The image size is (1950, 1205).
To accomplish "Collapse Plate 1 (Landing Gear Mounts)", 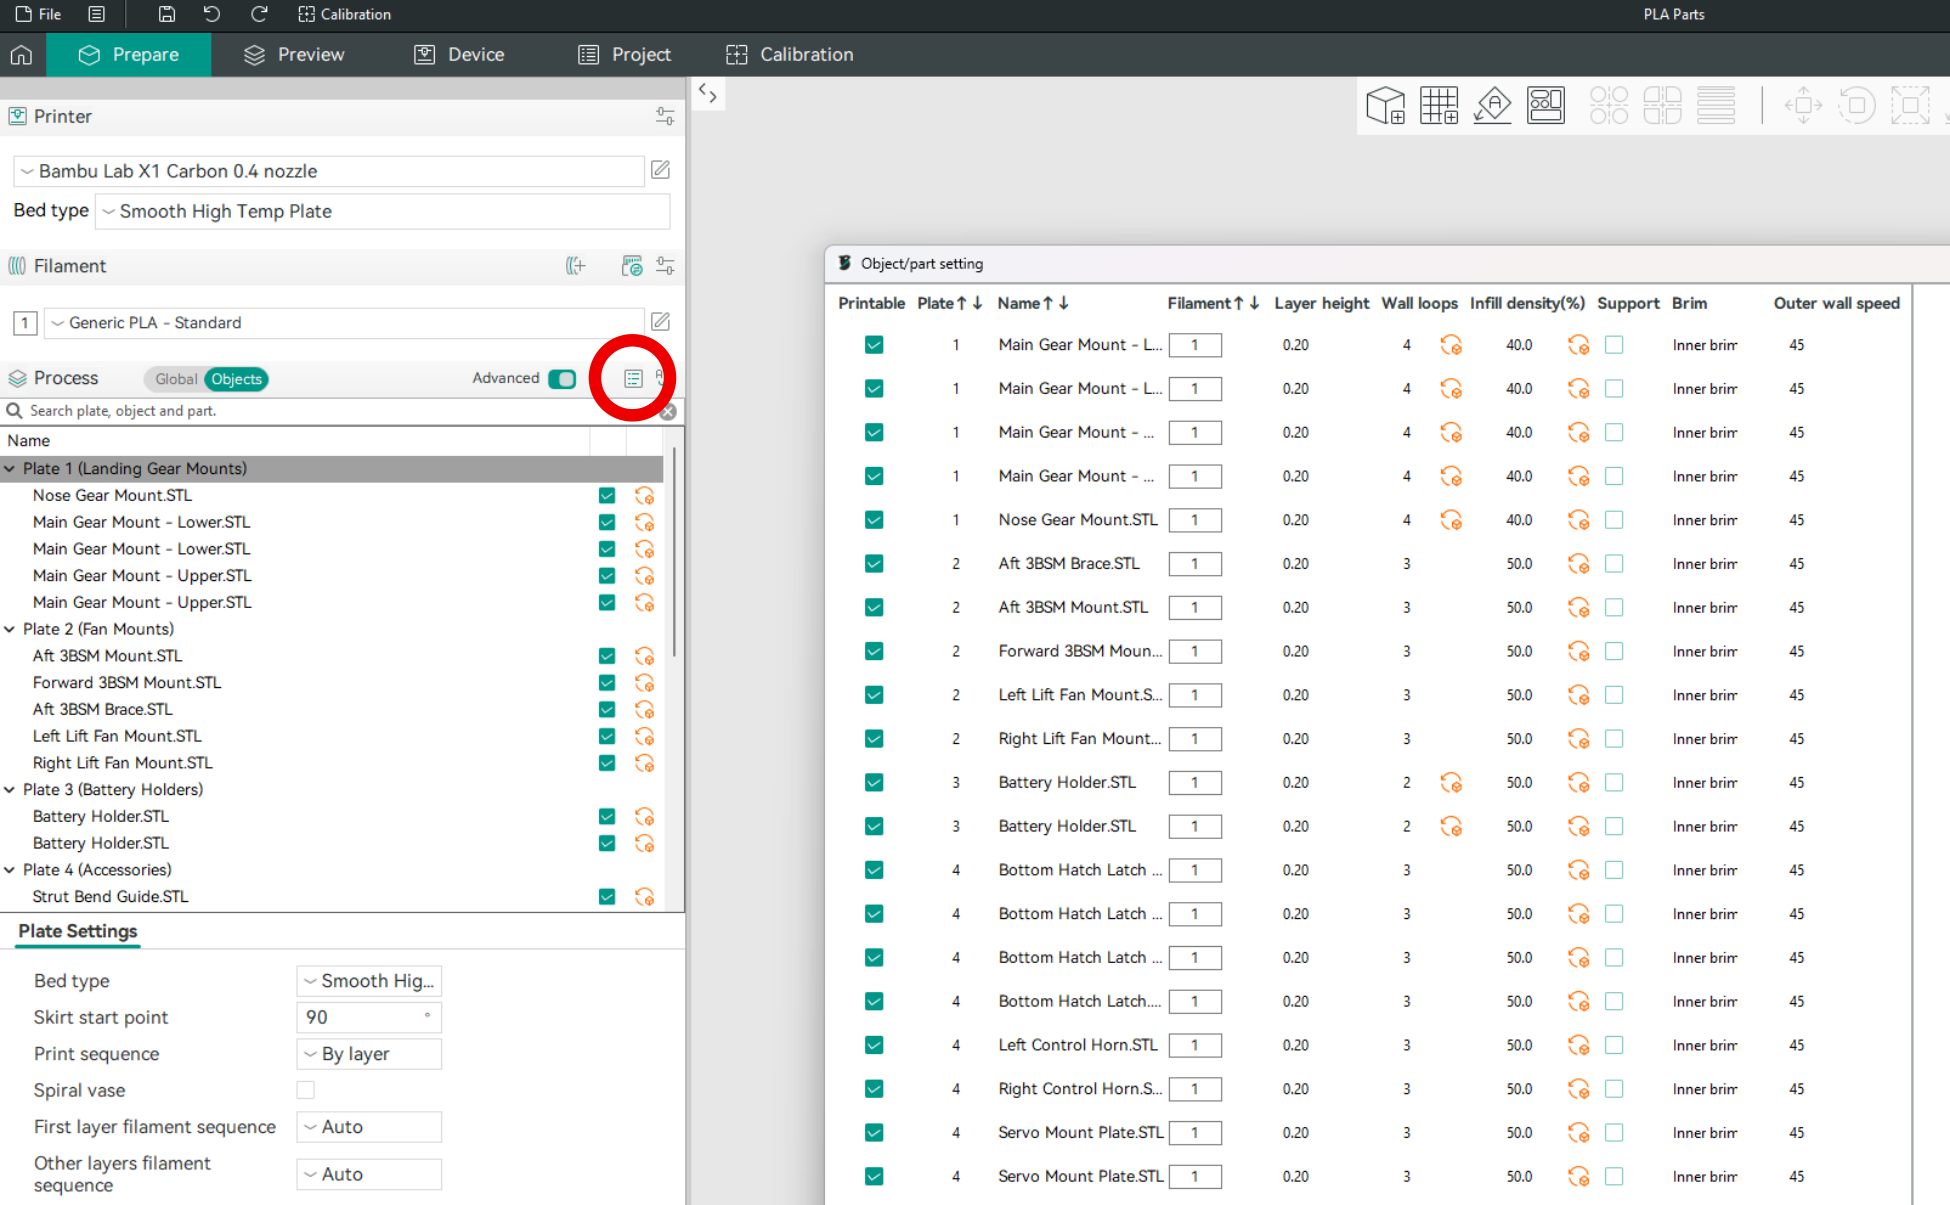I will [10, 468].
